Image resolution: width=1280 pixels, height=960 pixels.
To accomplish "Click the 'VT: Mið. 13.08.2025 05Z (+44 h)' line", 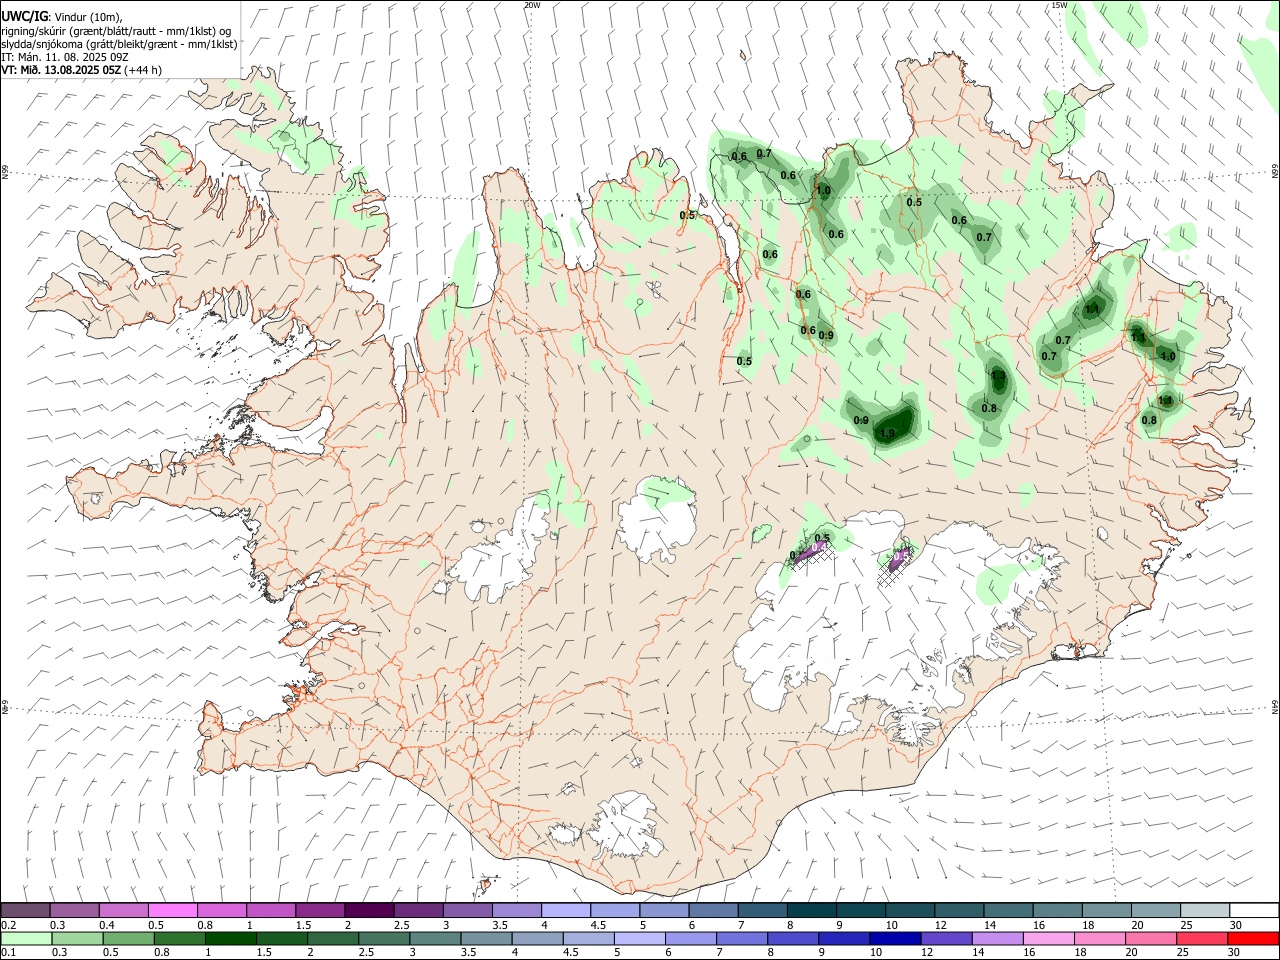I will coord(81,70).
